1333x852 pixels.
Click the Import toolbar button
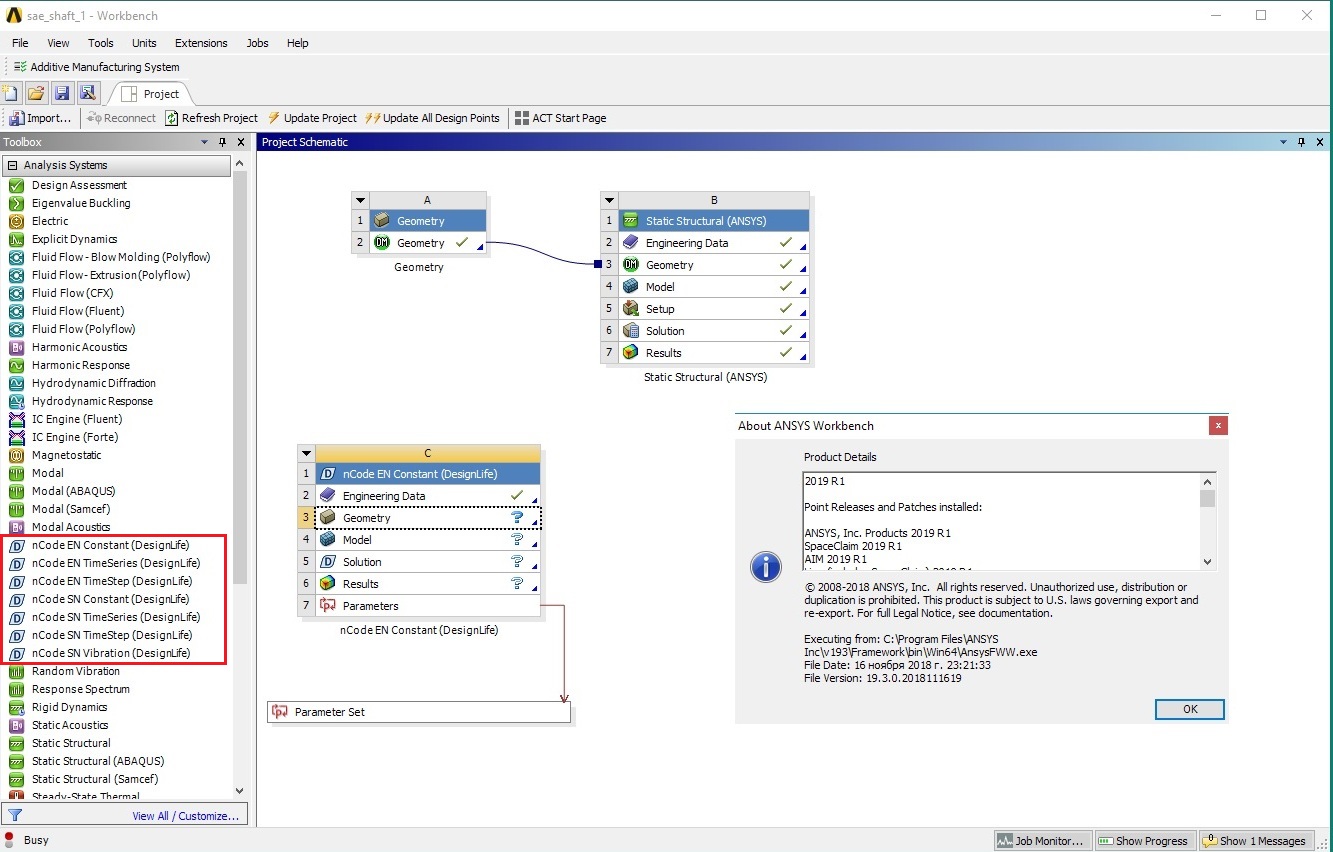point(41,118)
